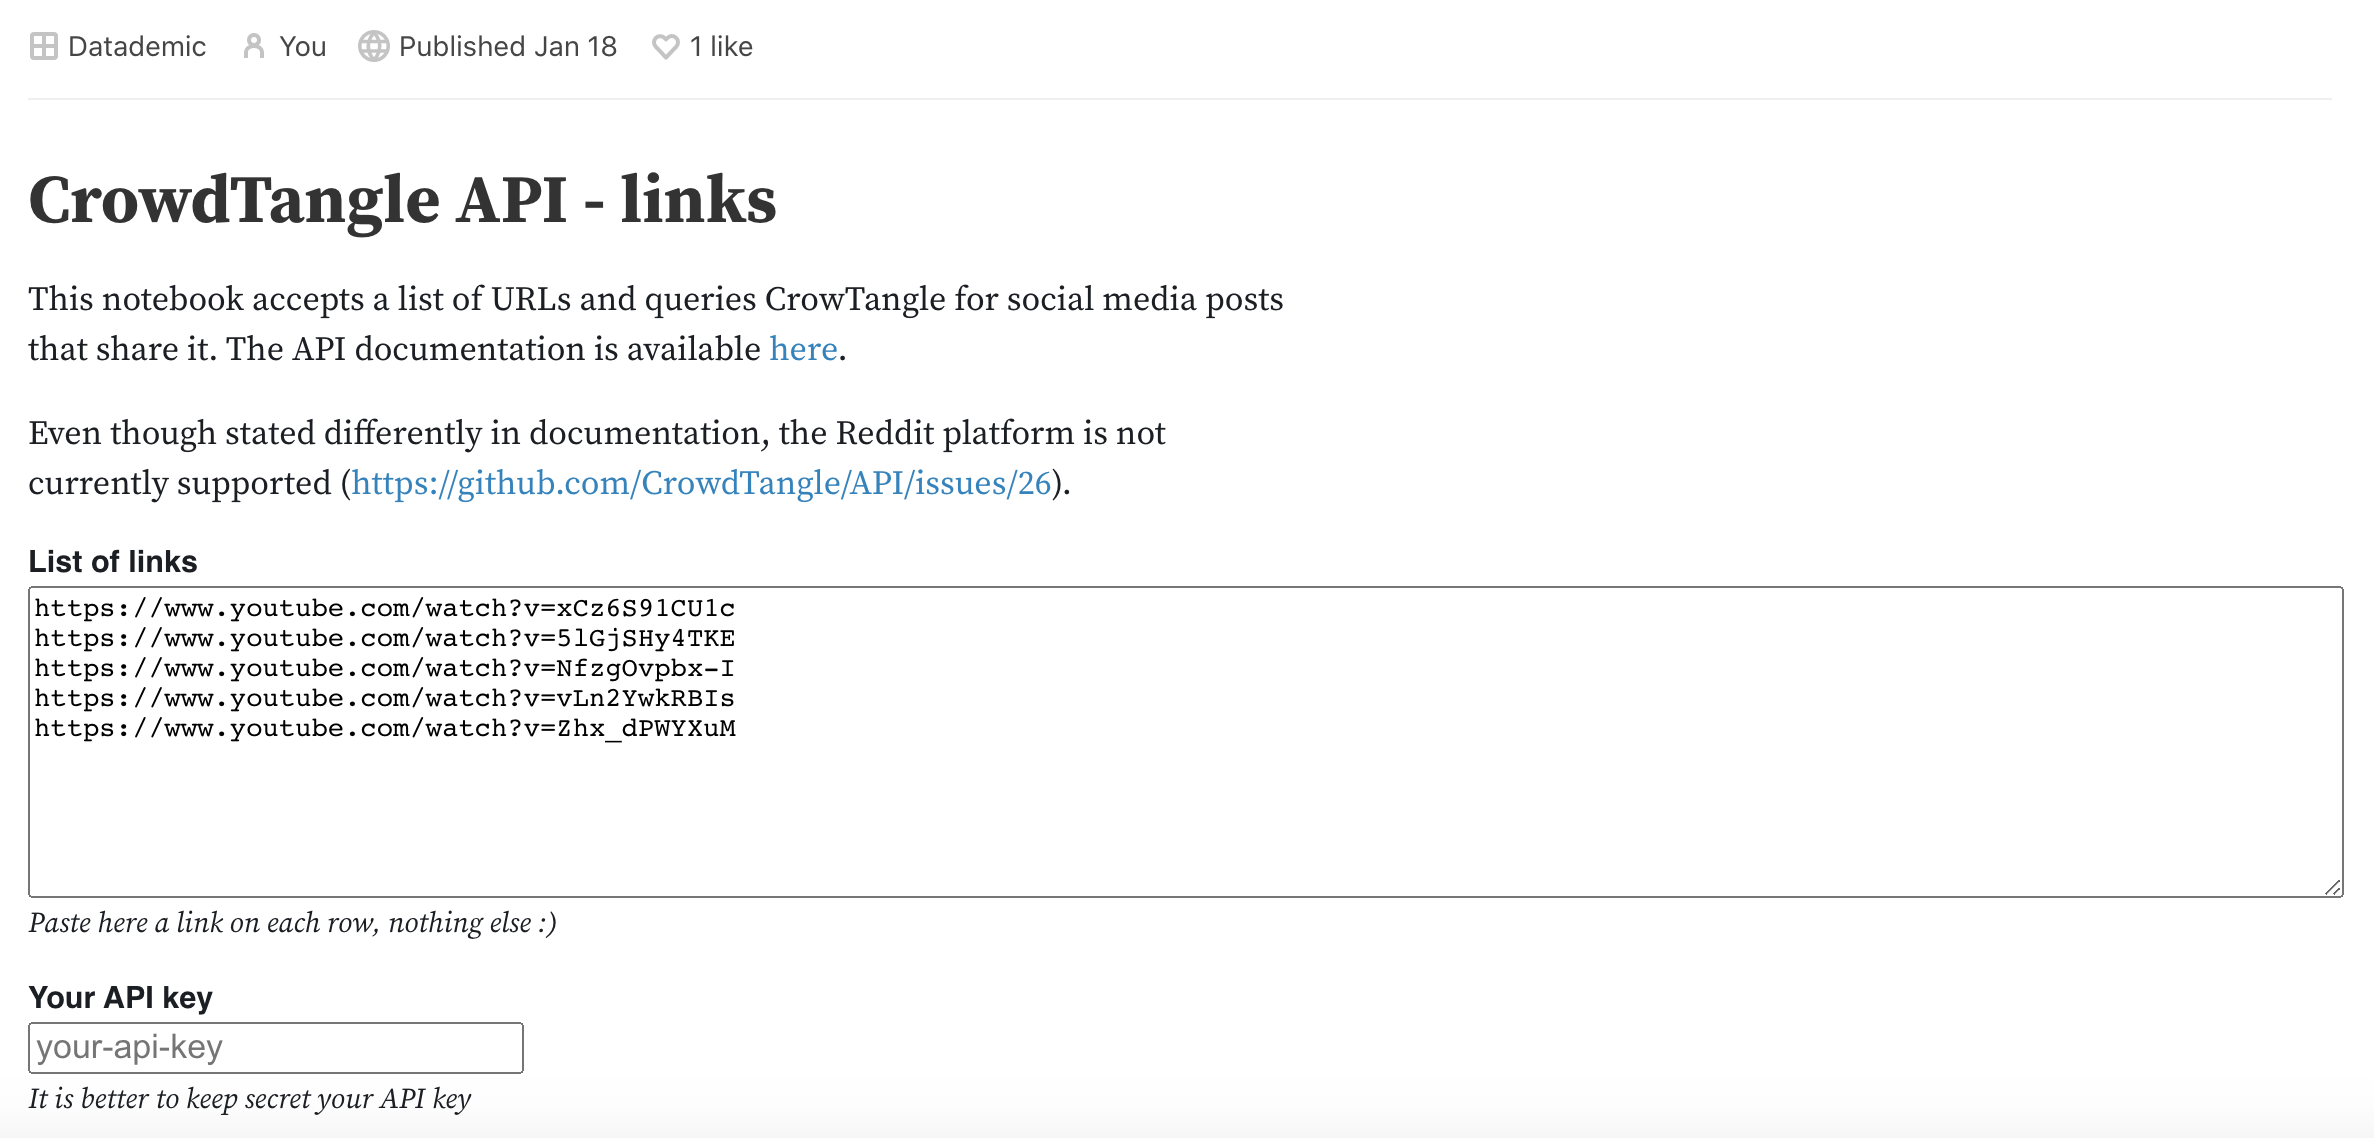Screen dimensions: 2374x1138
Task: Click the Your API key label
Action: pyautogui.click(x=121, y=998)
